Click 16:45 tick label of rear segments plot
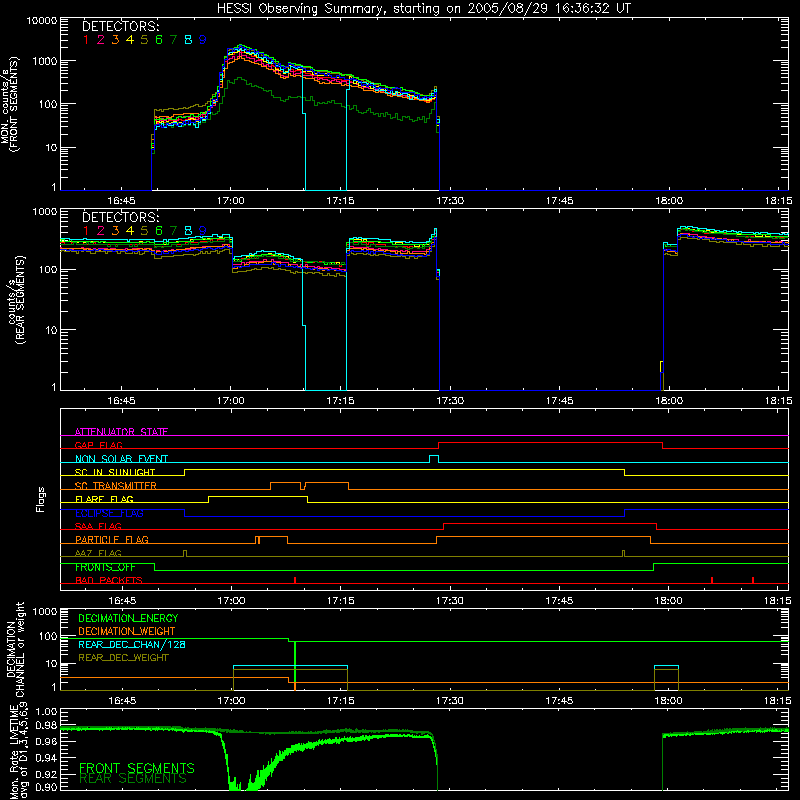 121,401
